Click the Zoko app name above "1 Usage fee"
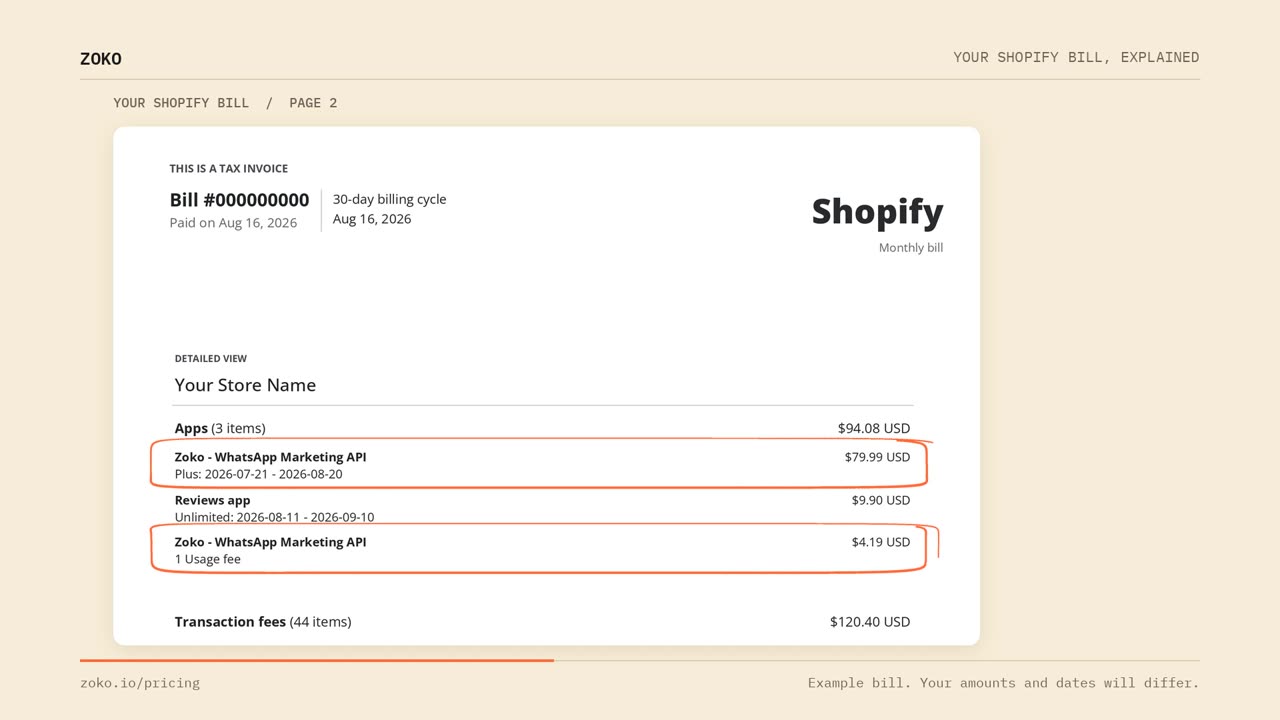This screenshot has width=1280, height=720. [x=270, y=542]
